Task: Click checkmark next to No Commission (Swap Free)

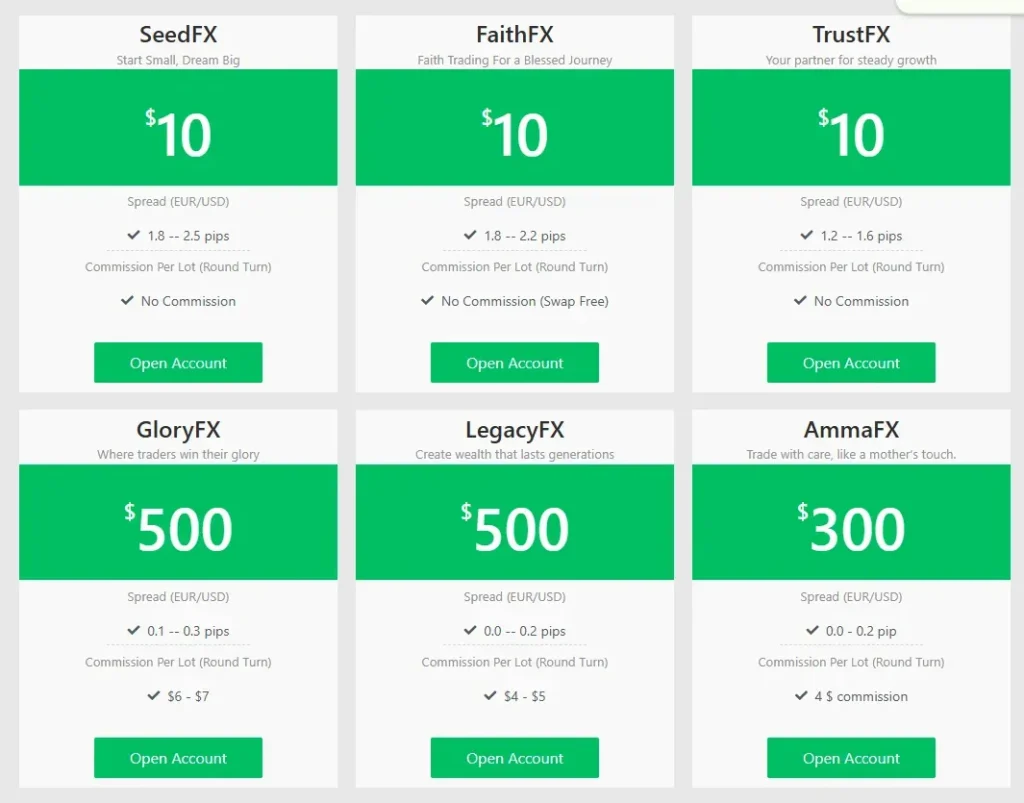Action: pos(427,300)
